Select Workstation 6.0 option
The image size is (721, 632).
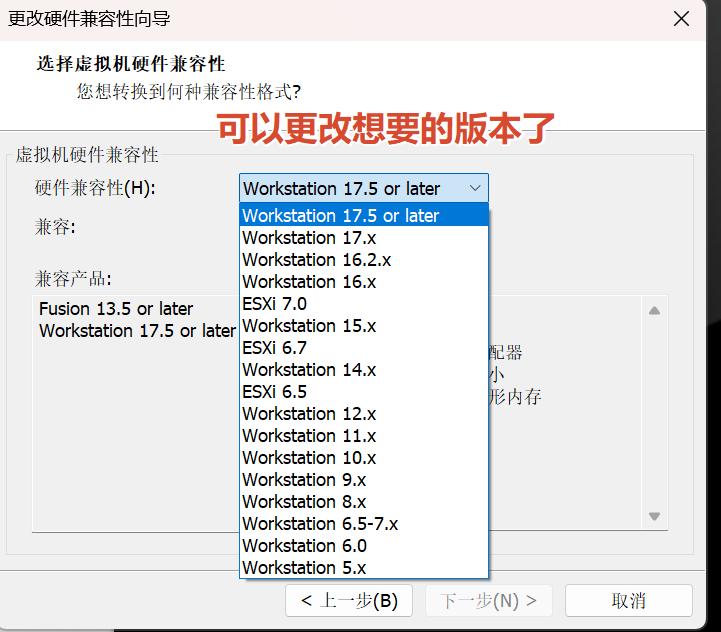click(x=364, y=546)
